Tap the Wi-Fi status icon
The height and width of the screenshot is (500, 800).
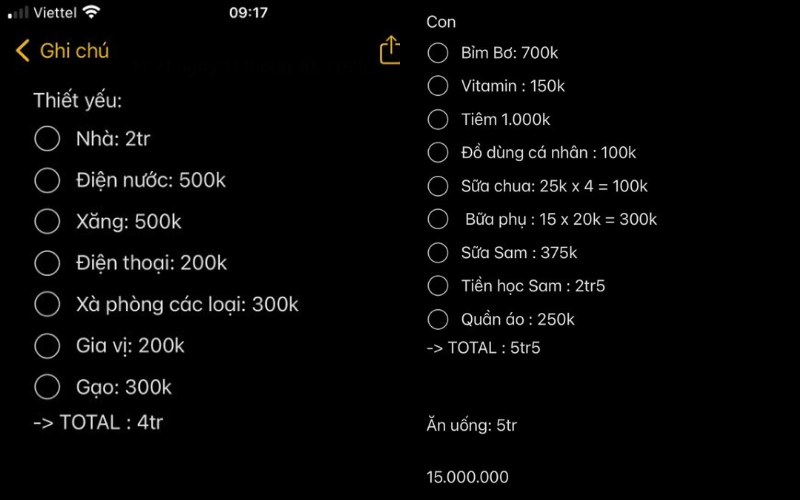click(92, 12)
